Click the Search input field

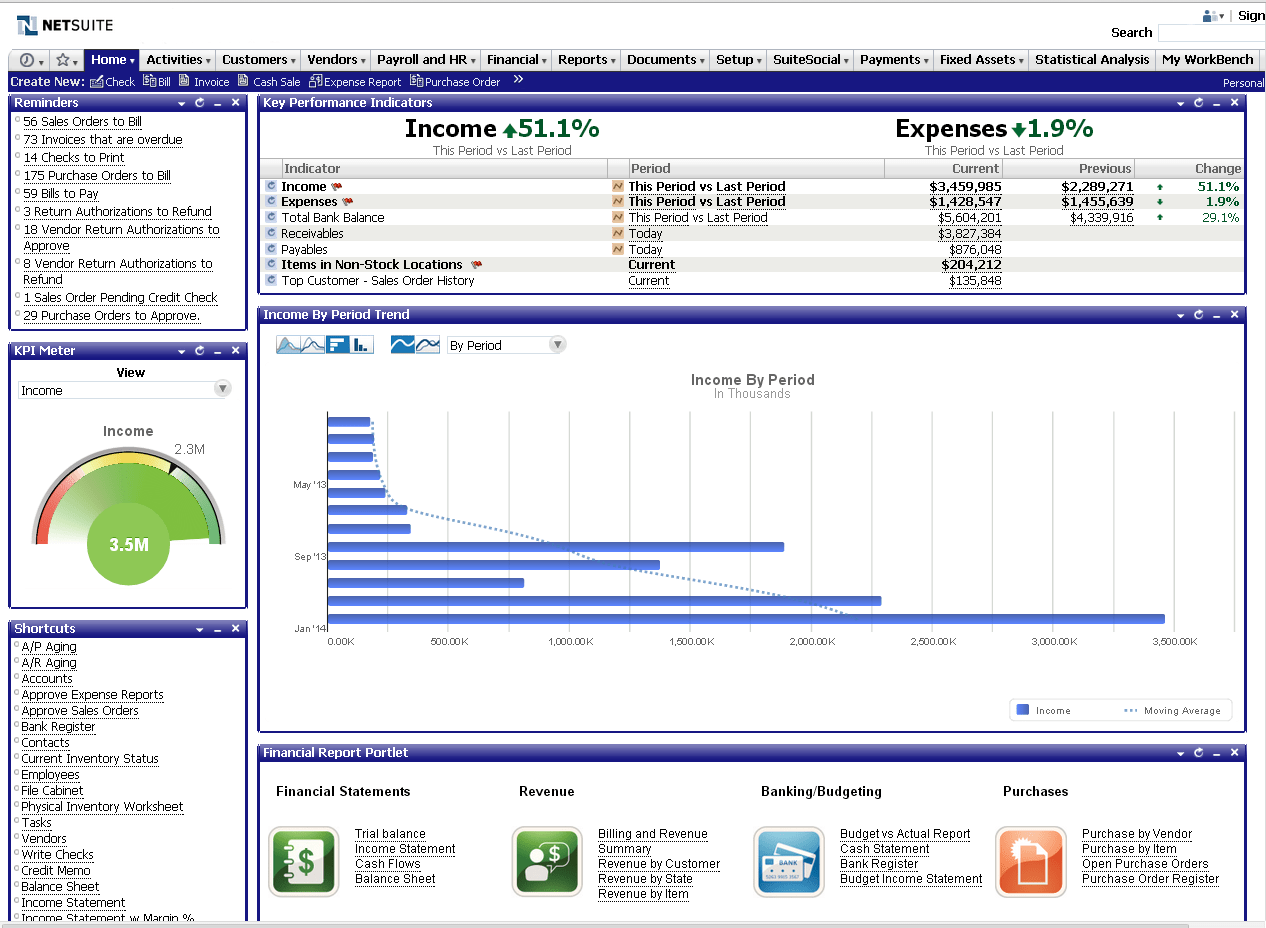(1210, 33)
